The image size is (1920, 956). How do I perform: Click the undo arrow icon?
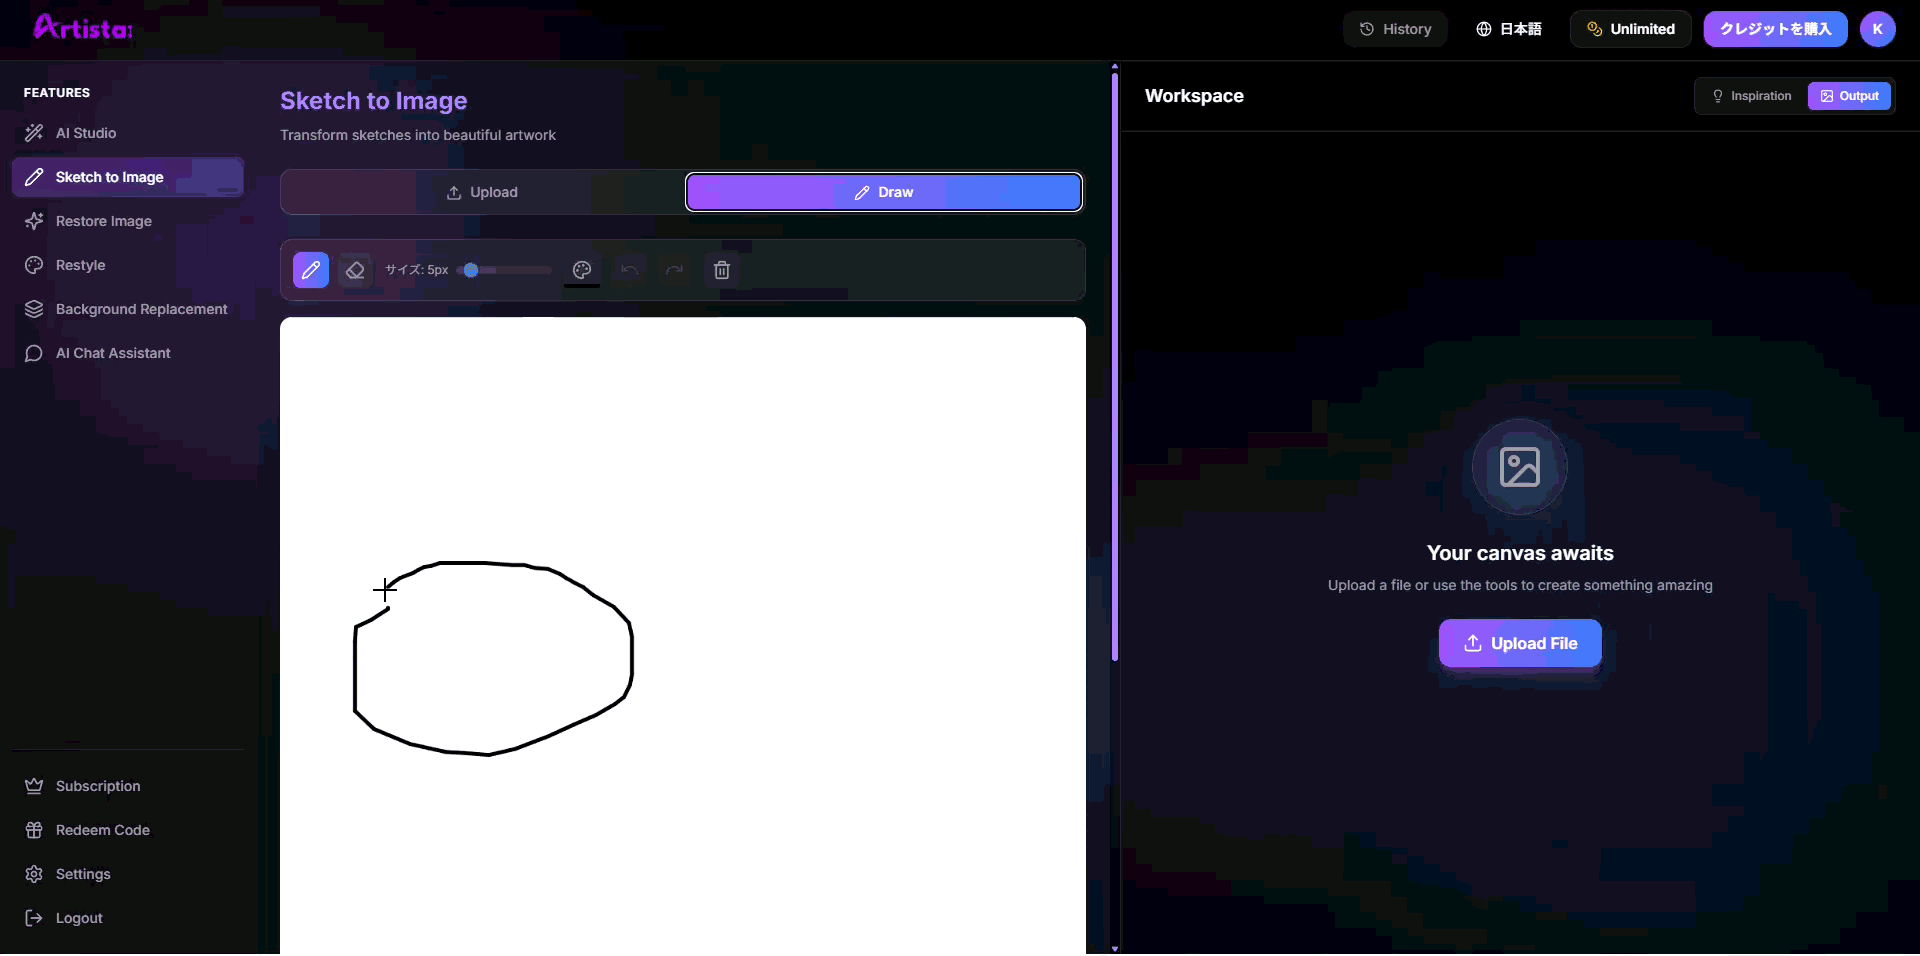click(x=629, y=270)
